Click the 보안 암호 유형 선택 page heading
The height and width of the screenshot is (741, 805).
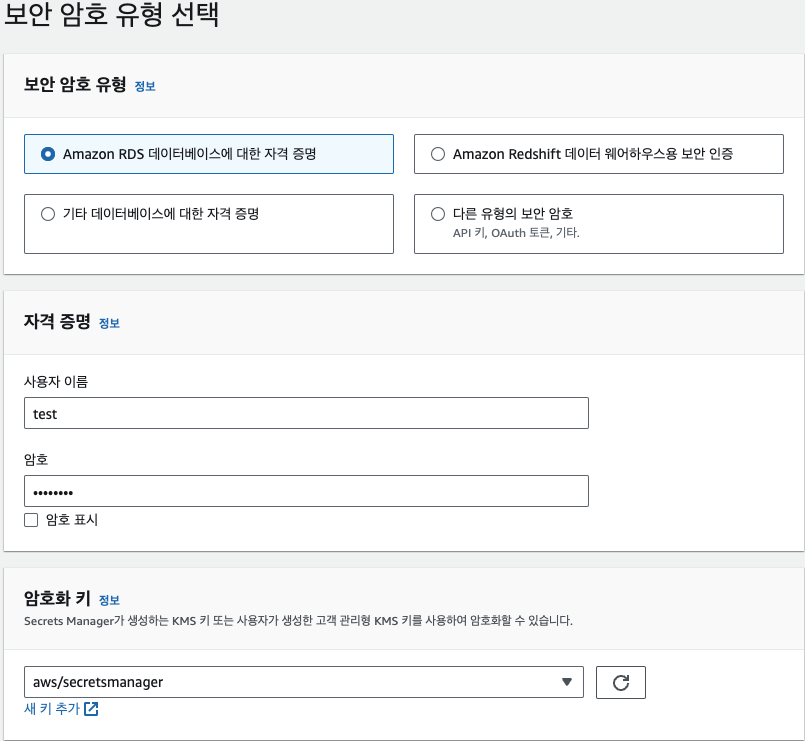[111, 14]
